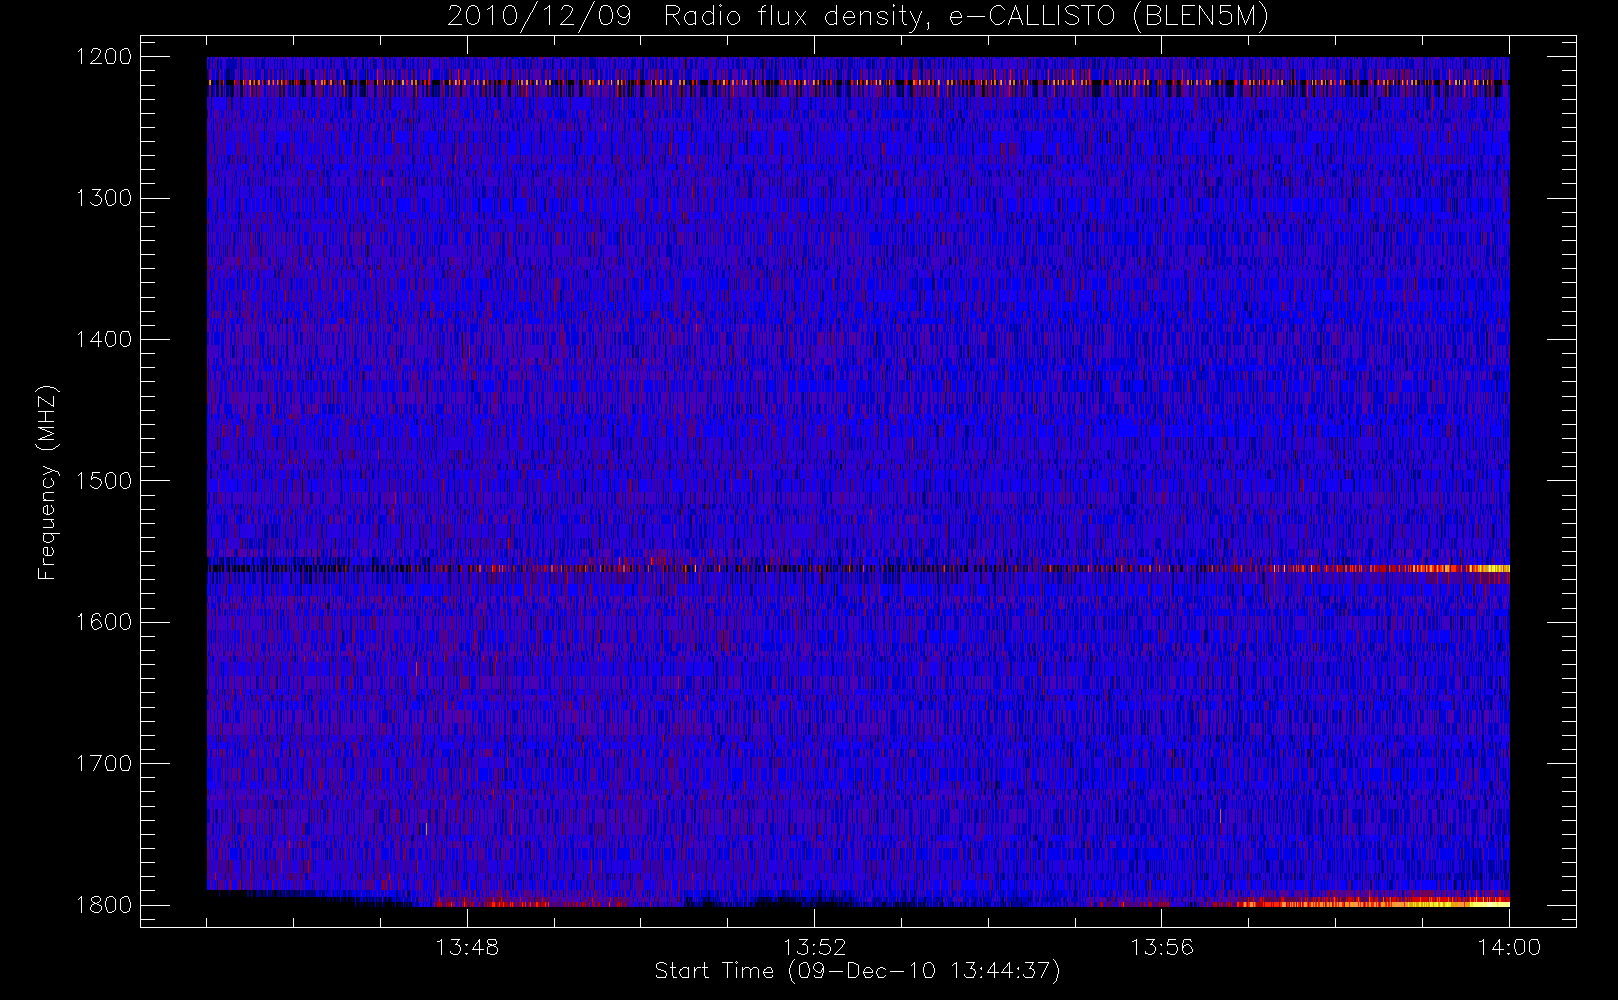Click the 13:48 time tick label
This screenshot has width=1618, height=1000.
pos(467,947)
